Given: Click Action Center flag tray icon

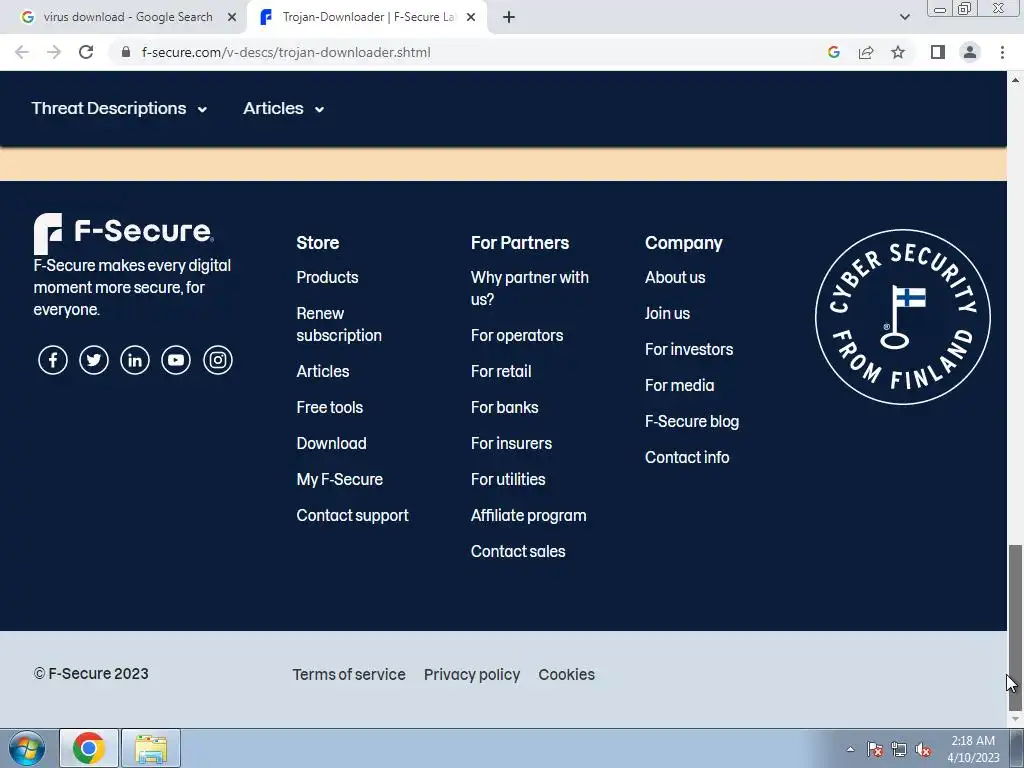Looking at the screenshot, I should coord(875,749).
